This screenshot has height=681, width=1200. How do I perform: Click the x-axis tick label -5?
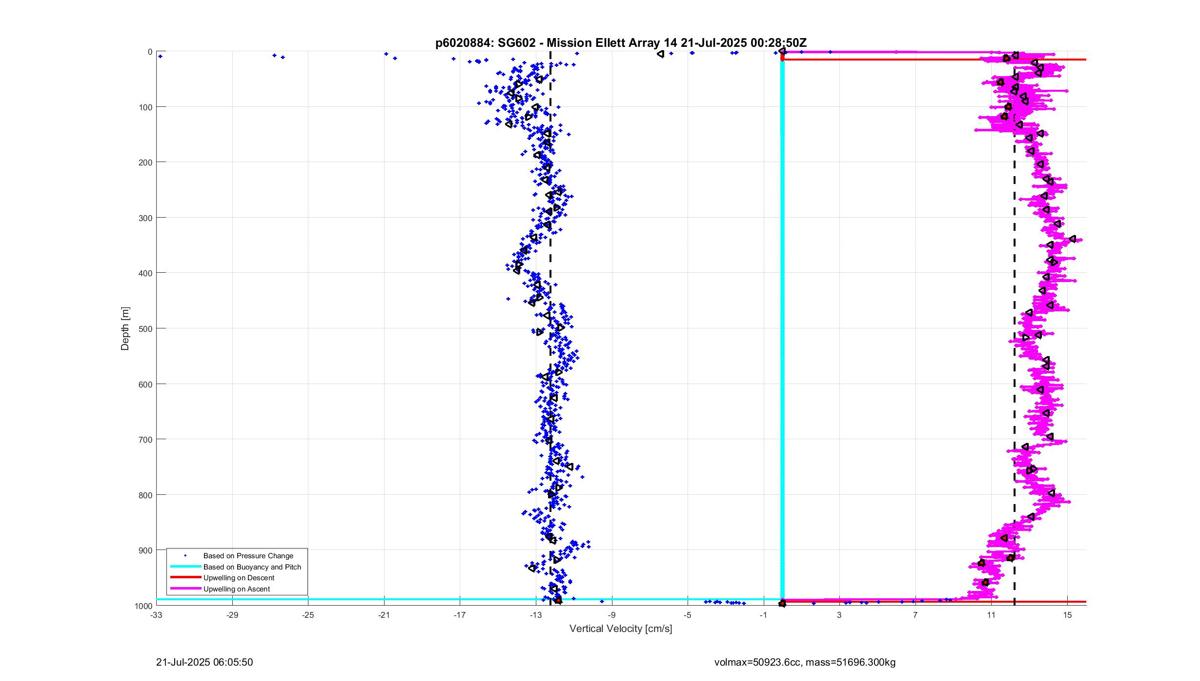coord(687,615)
